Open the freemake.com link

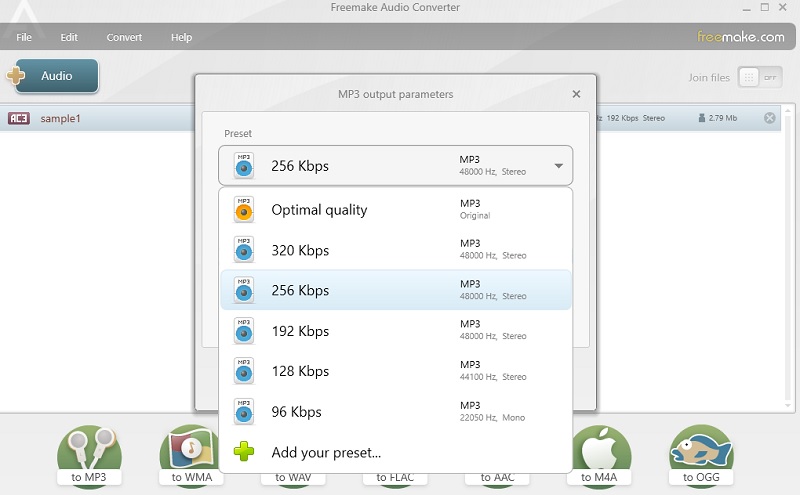coord(740,37)
